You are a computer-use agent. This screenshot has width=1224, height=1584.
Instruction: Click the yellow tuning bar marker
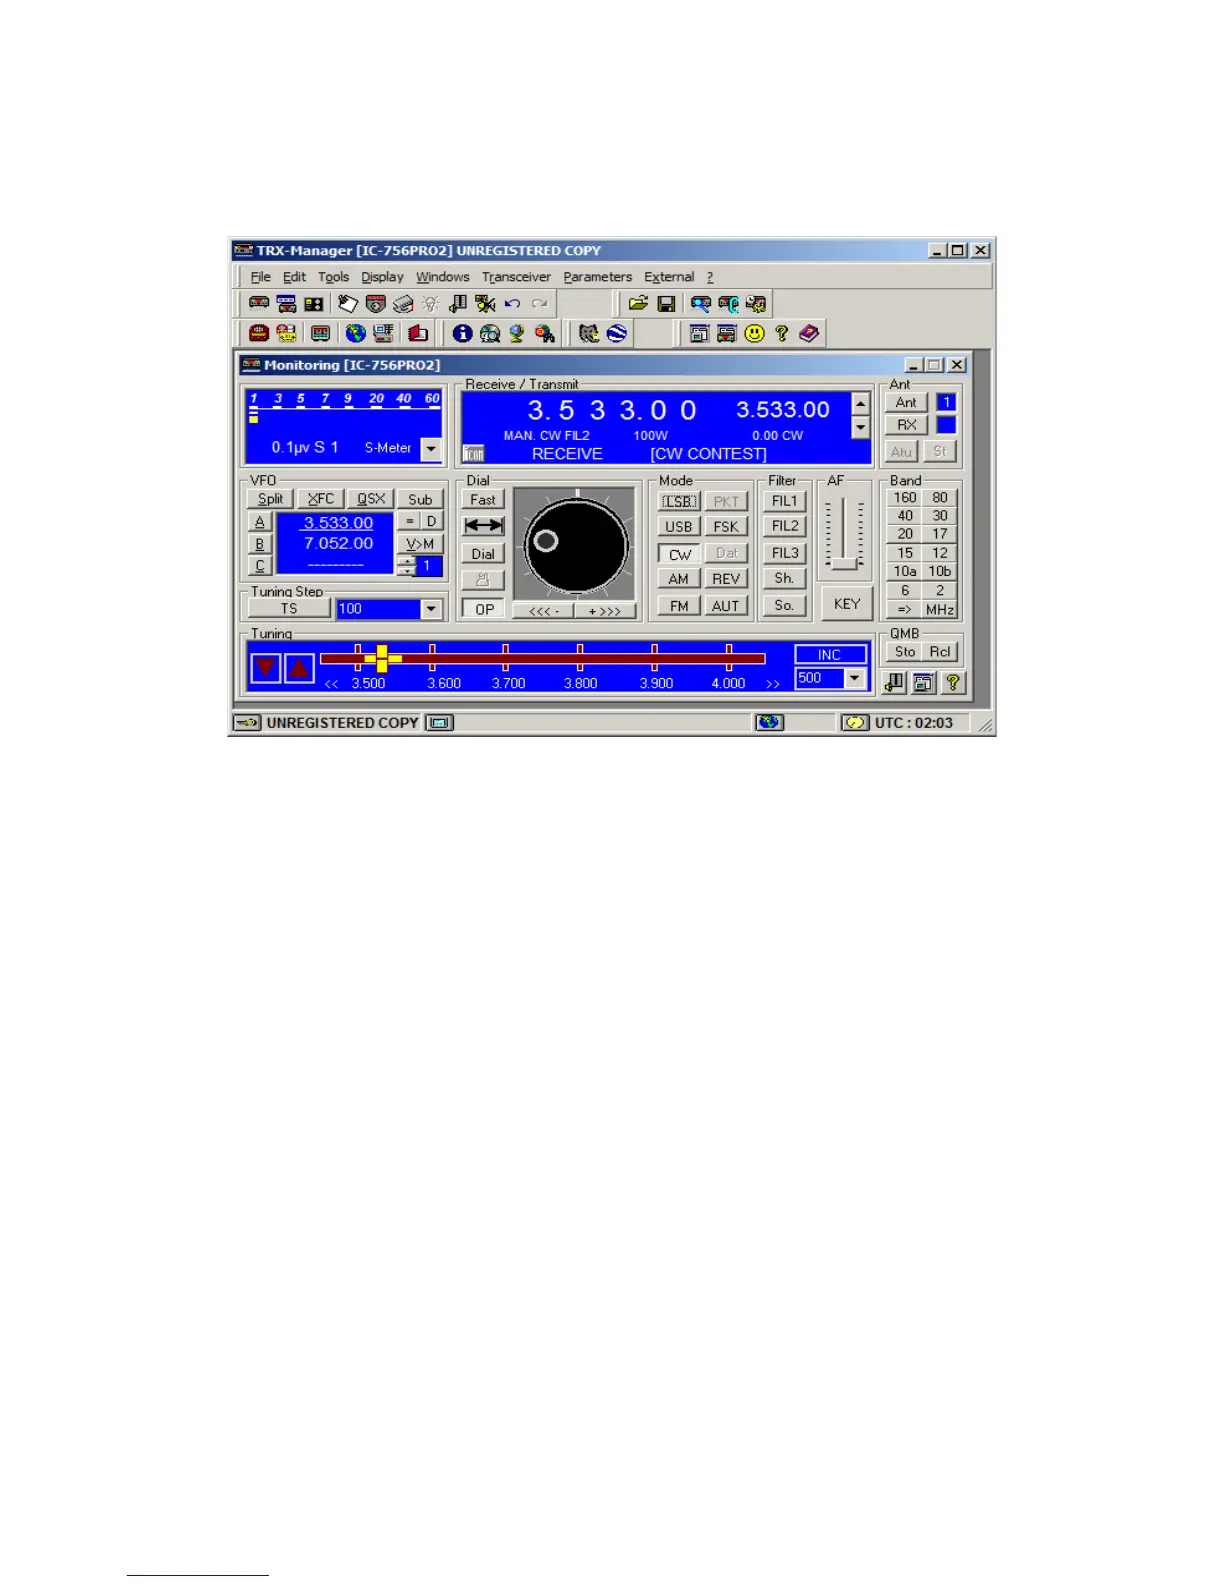382,658
